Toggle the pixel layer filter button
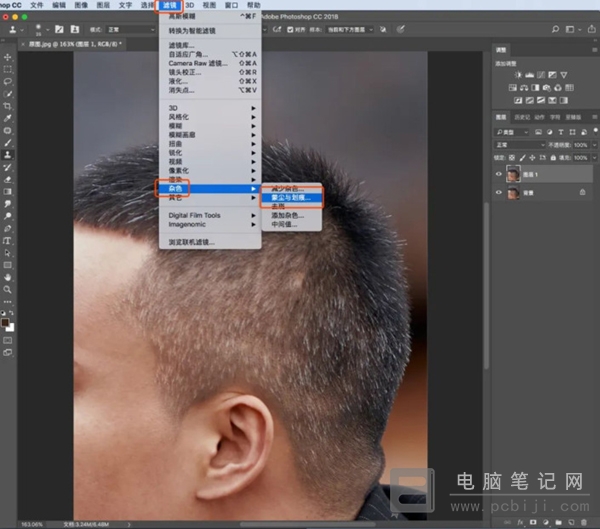Screen dimensions: 600x529 [x=538, y=132]
